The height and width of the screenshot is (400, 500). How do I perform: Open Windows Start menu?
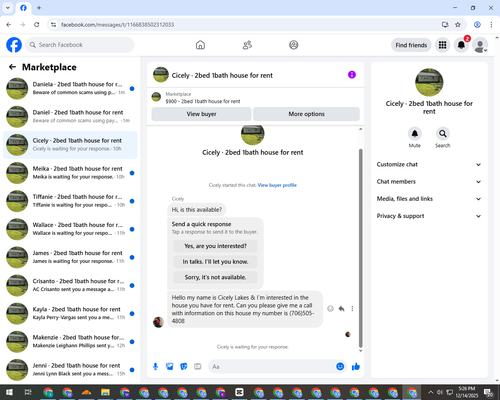[x=9, y=392]
